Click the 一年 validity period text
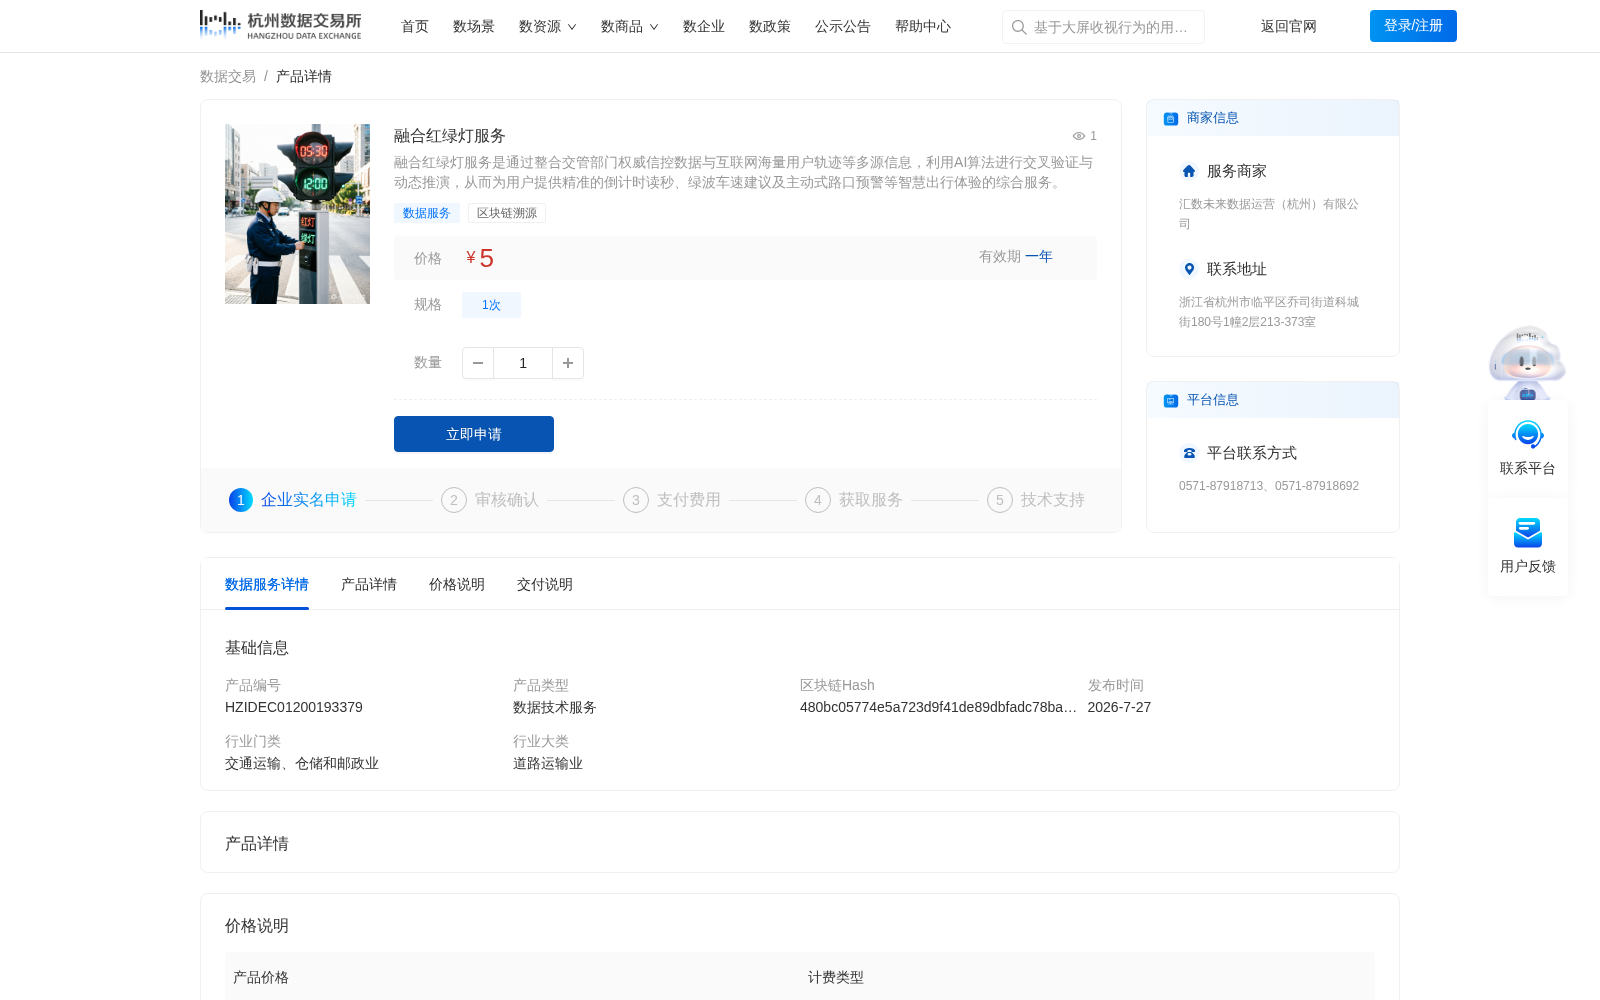Viewport: 1600px width, 1000px height. [x=1039, y=257]
